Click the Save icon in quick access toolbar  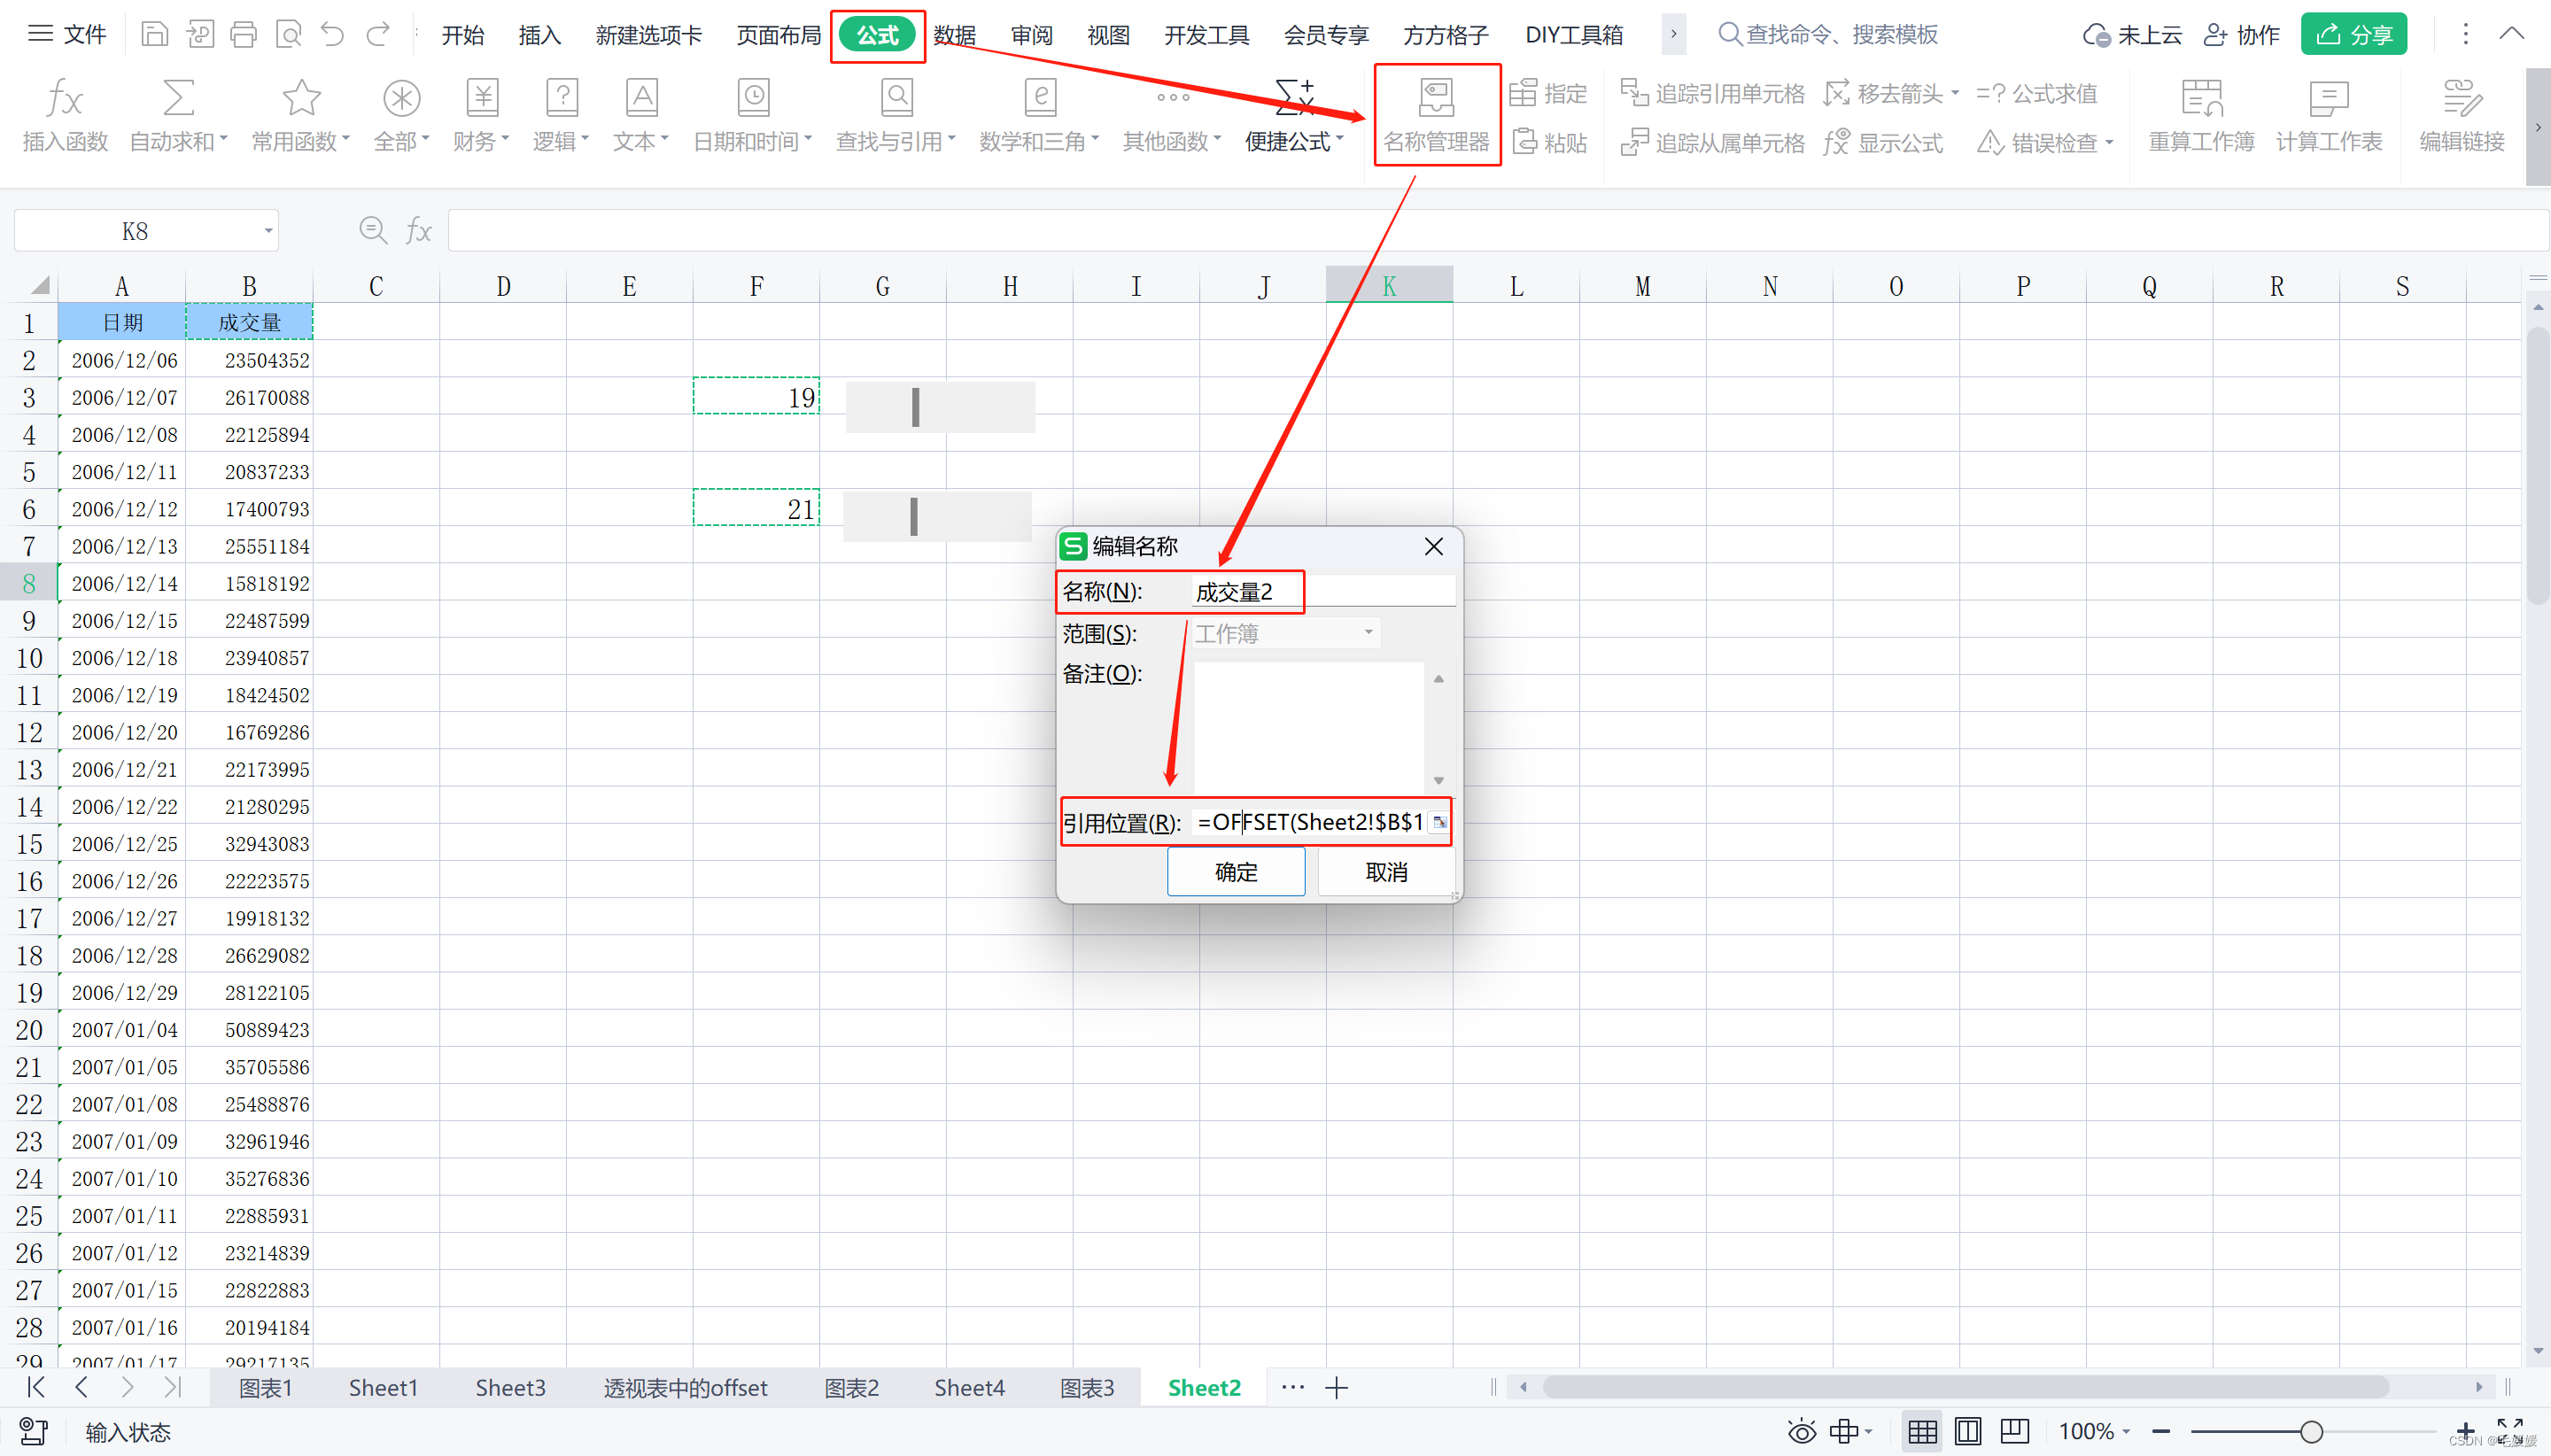pos(154,35)
